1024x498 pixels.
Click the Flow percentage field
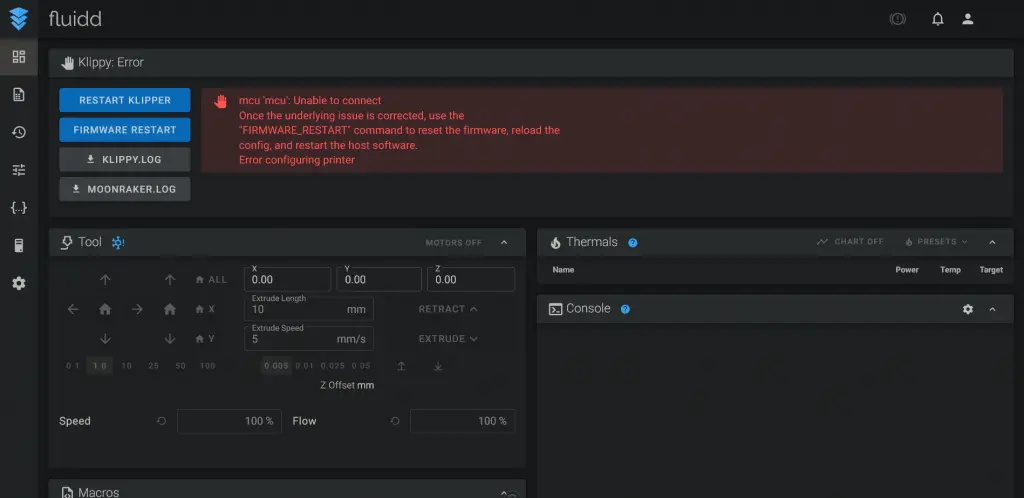462,421
